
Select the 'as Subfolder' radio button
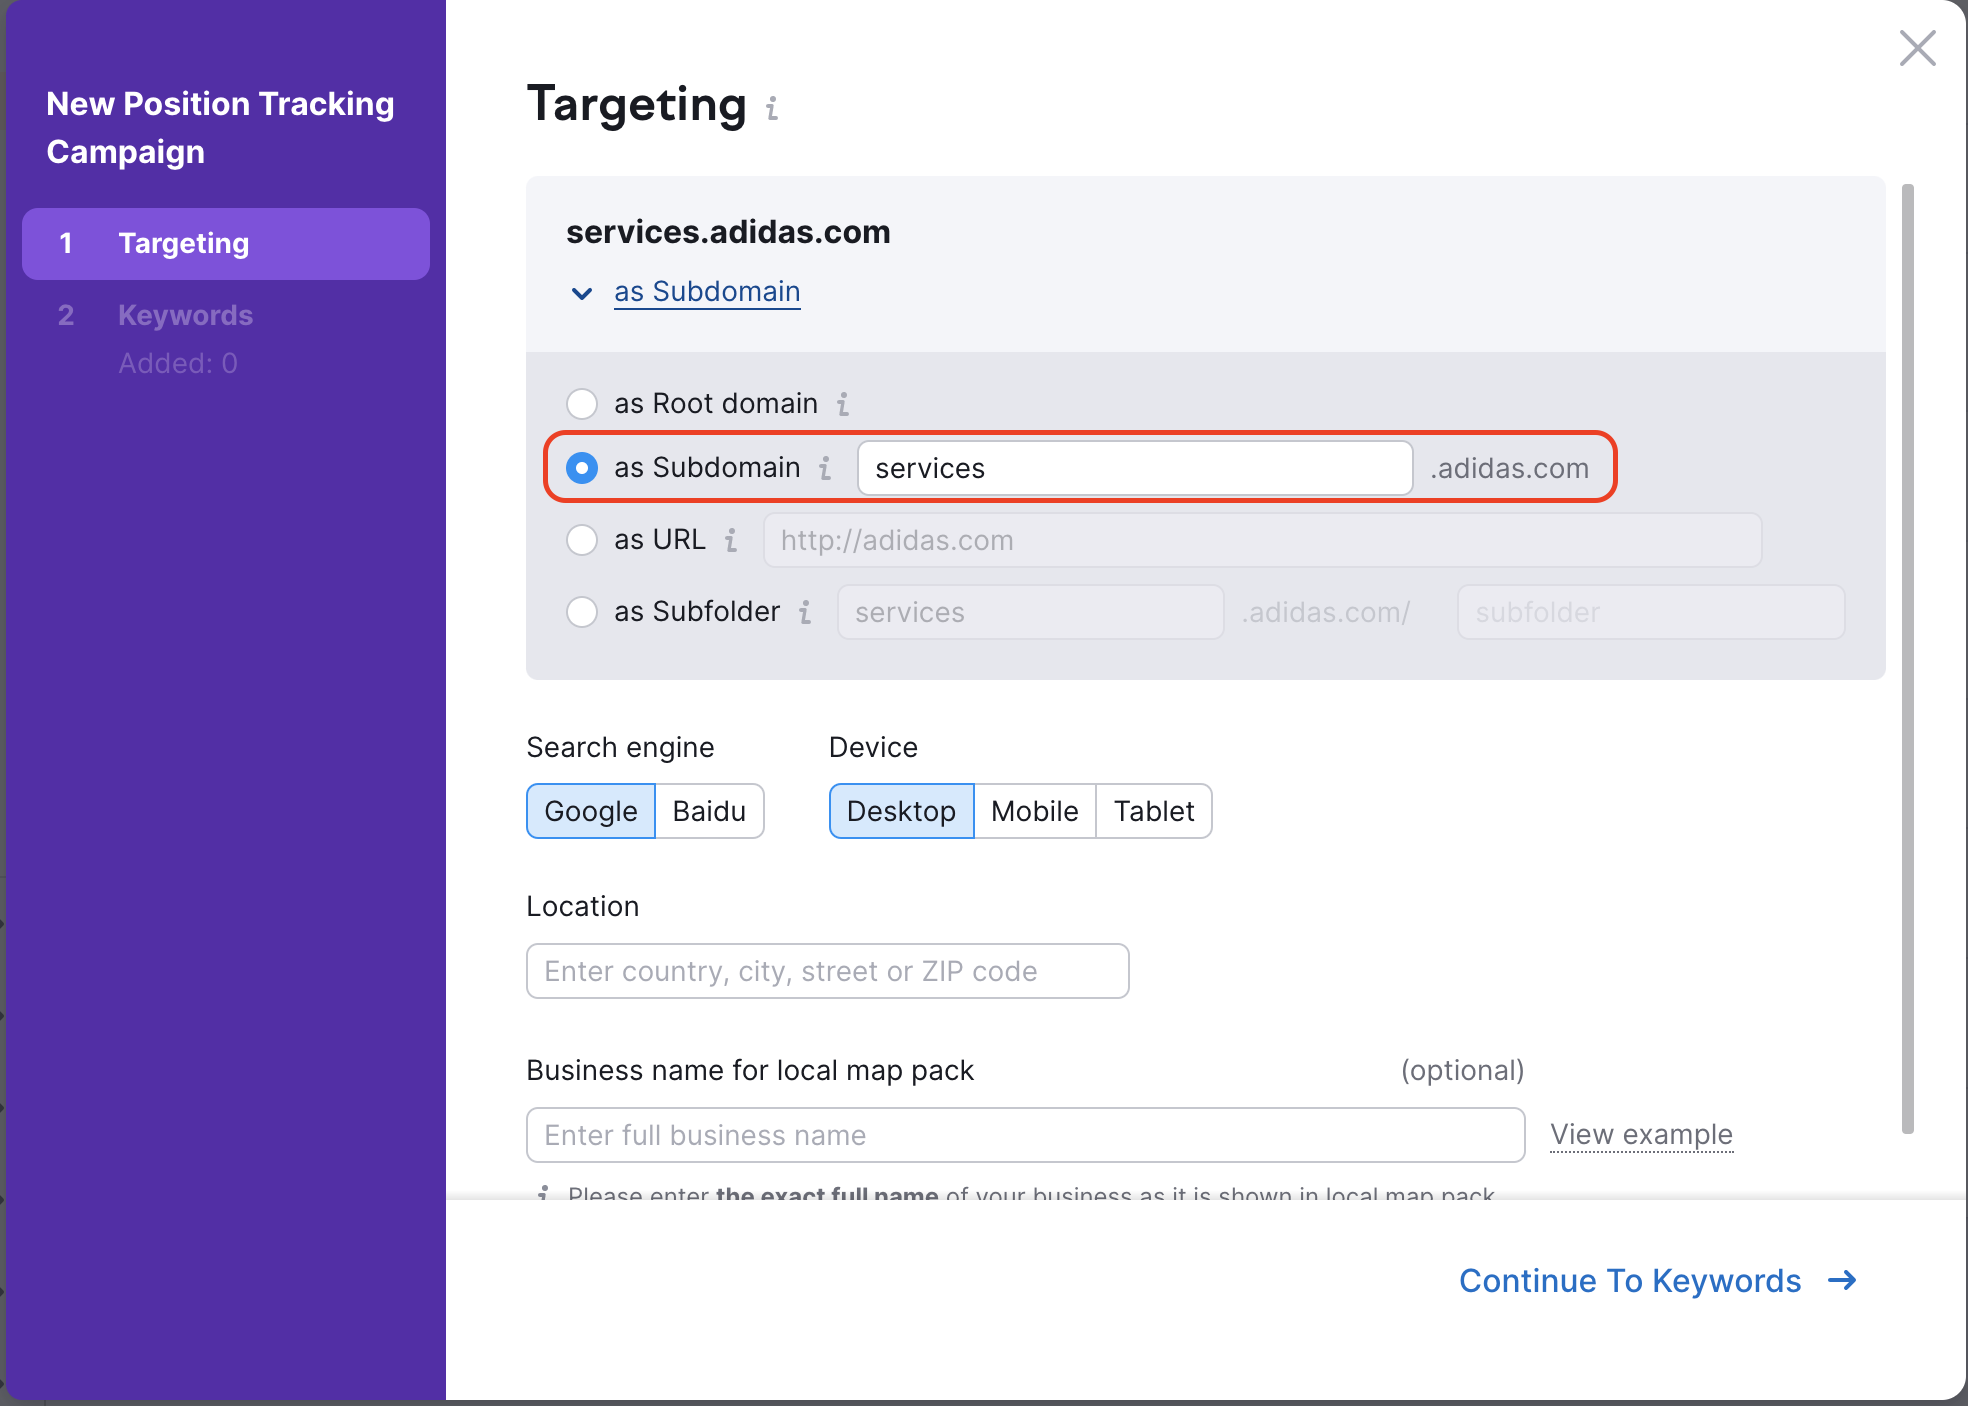click(x=582, y=612)
